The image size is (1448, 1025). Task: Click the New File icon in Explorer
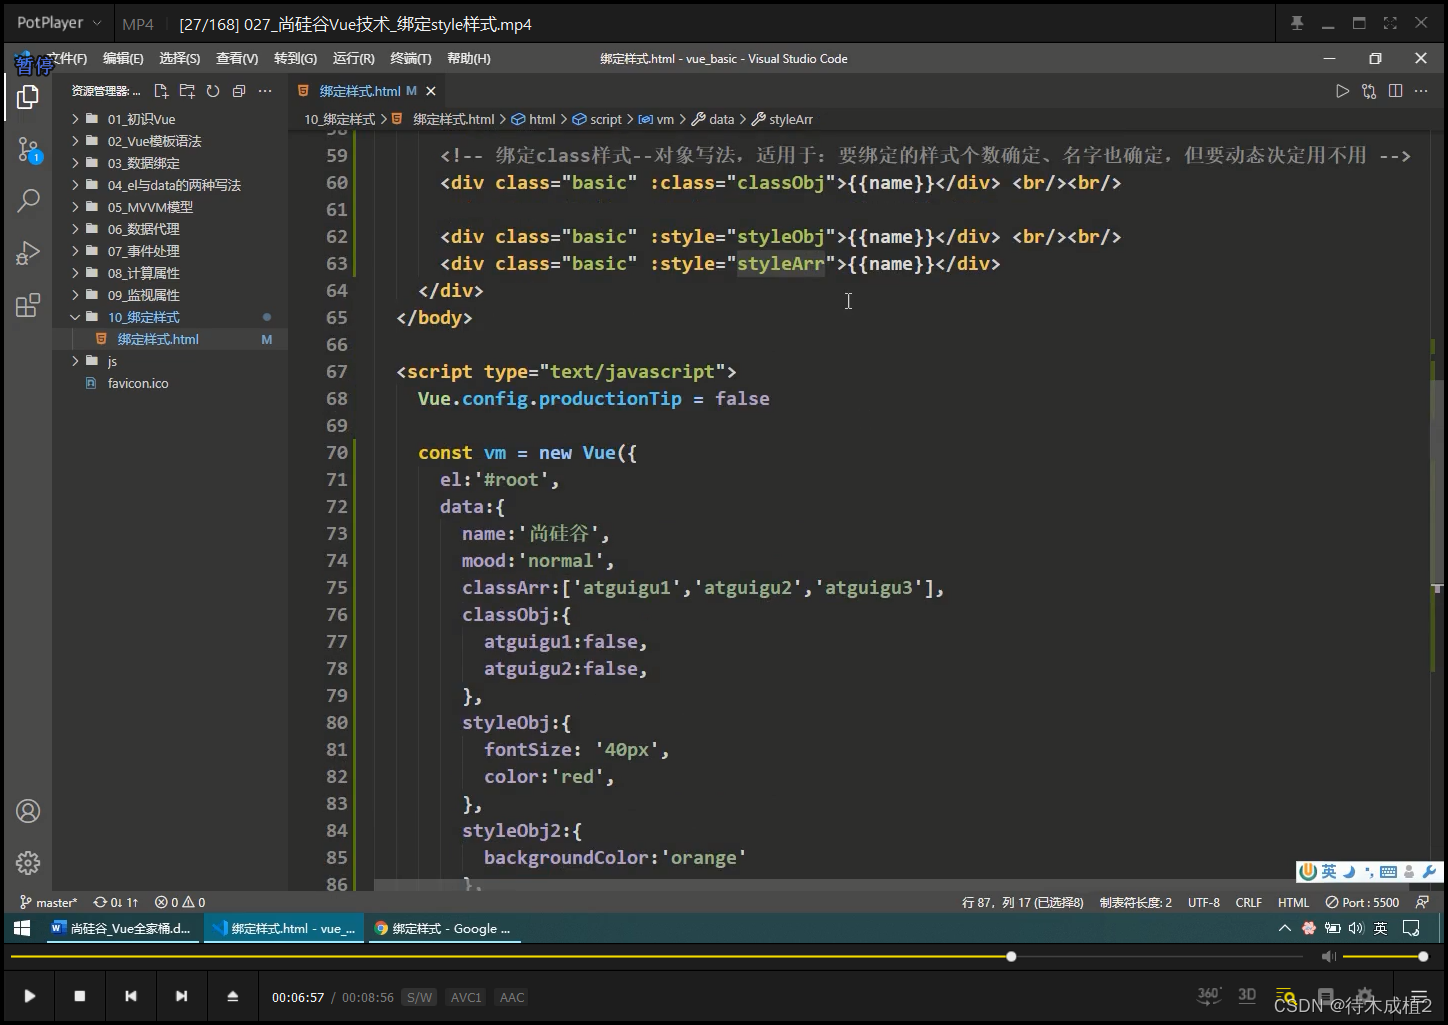coord(161,91)
